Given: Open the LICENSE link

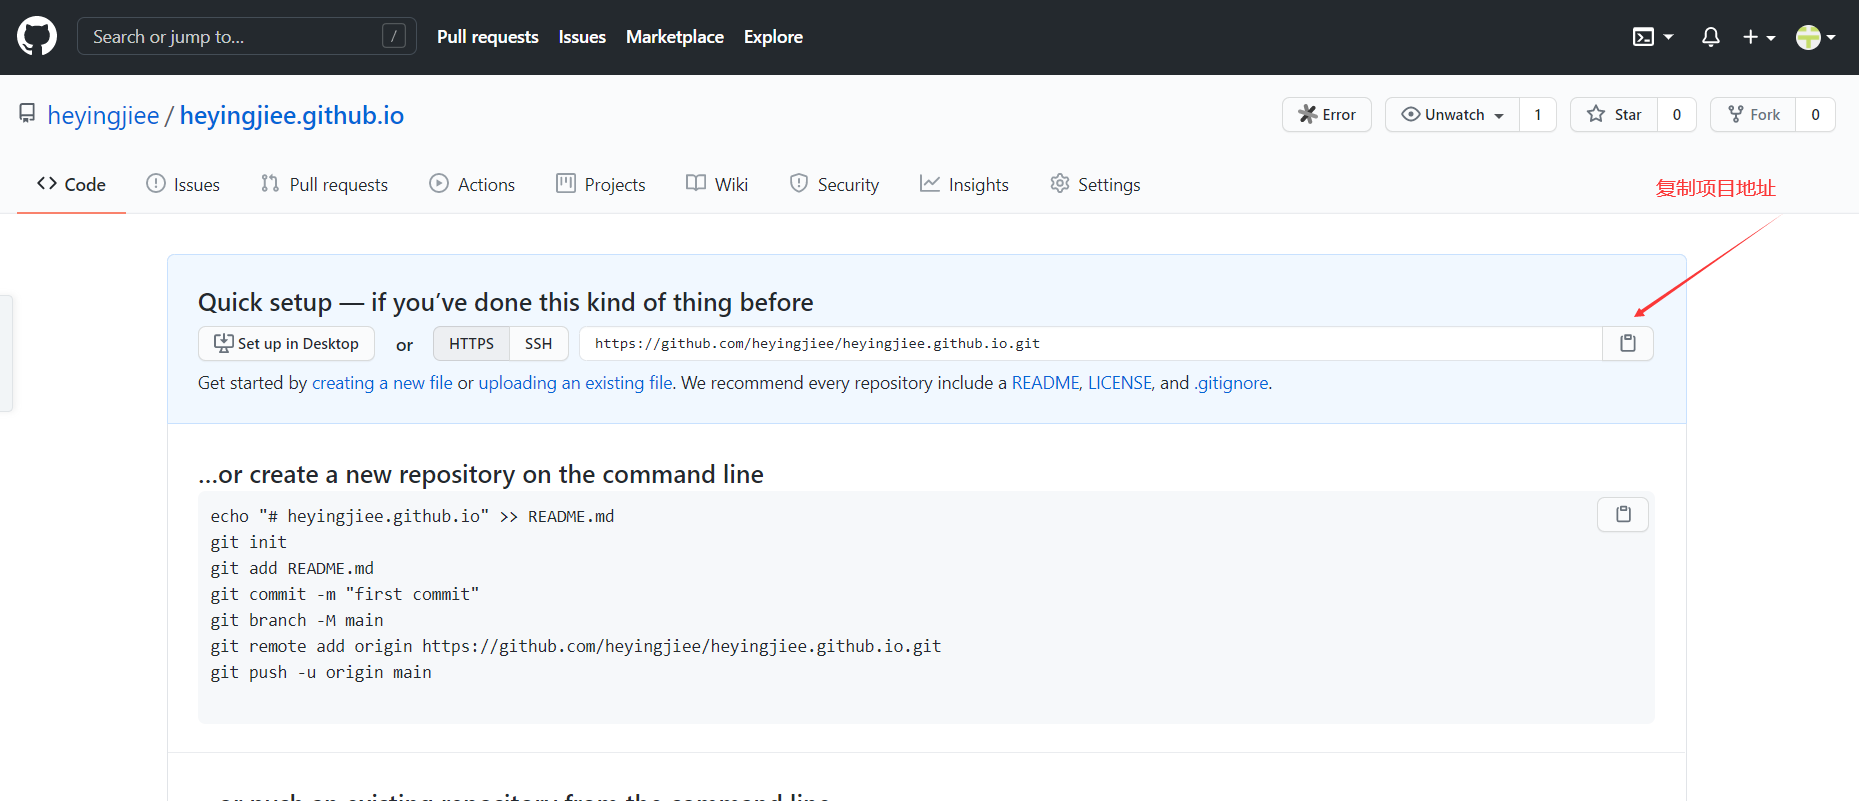Looking at the screenshot, I should coord(1120,383).
